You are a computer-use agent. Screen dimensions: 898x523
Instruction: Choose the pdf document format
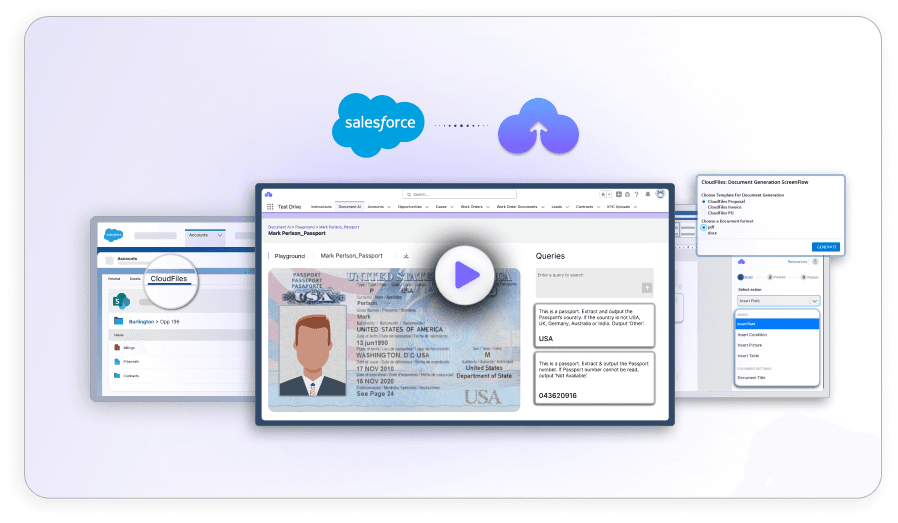tap(704, 227)
